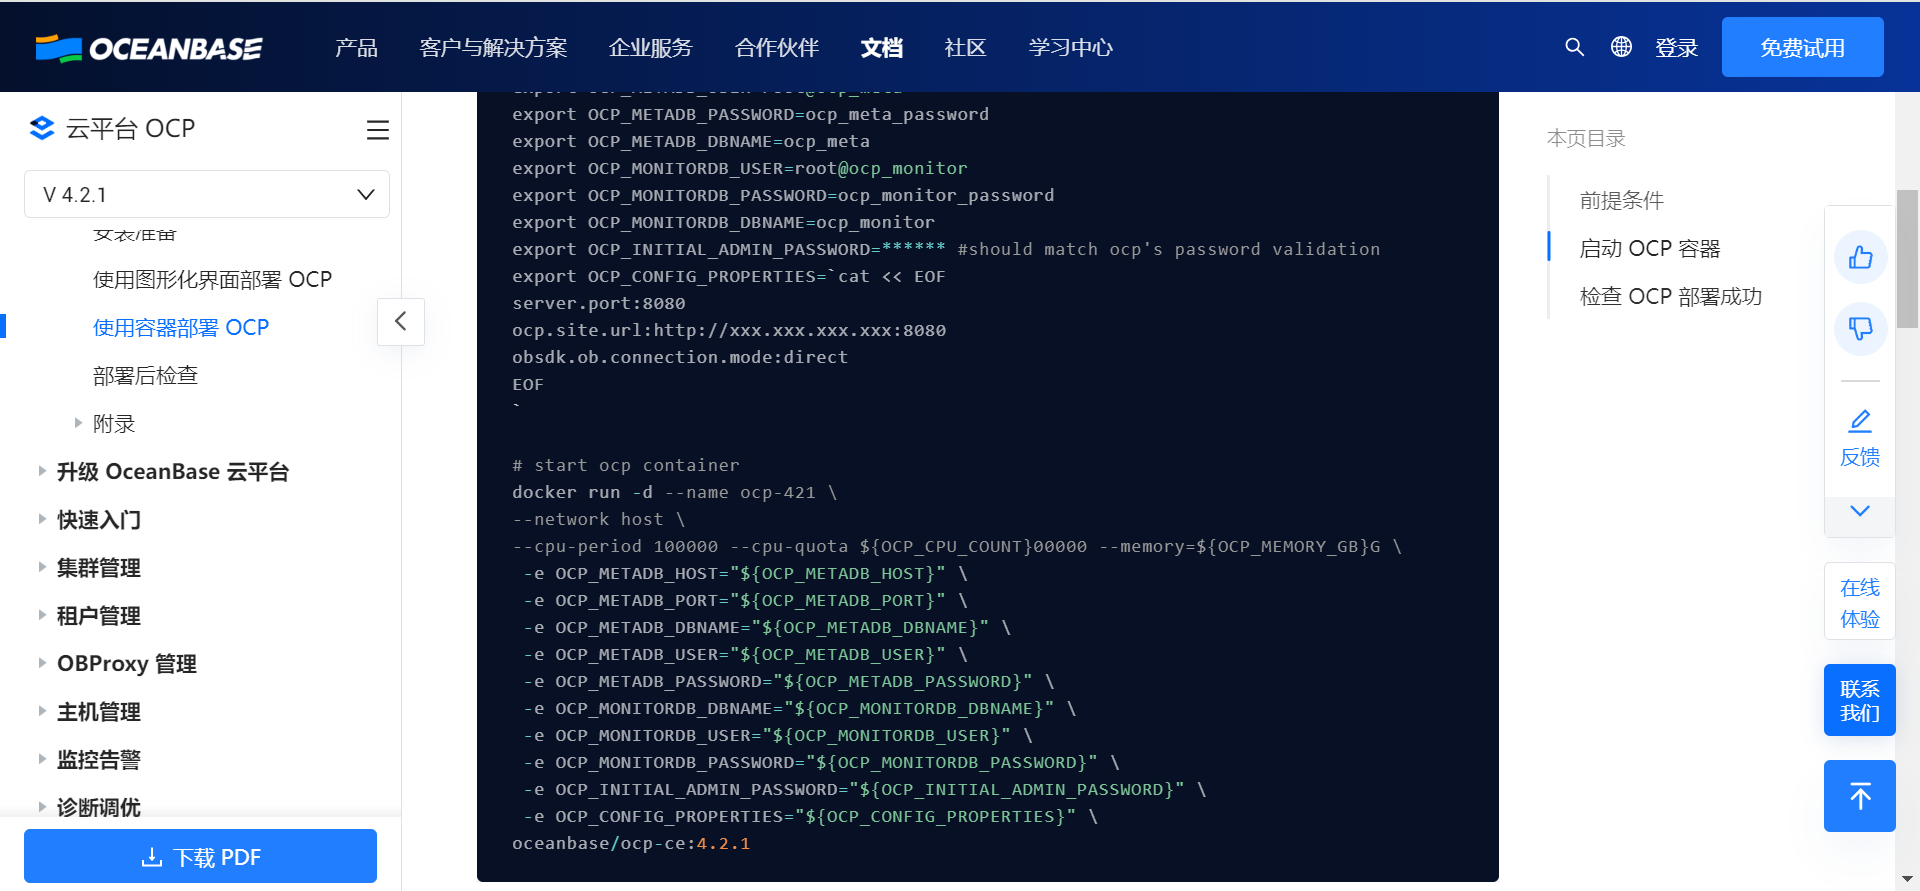Jump to 启动 OCP 容器 section
Viewport: 1920px width, 891px height.
pyautogui.click(x=1649, y=248)
